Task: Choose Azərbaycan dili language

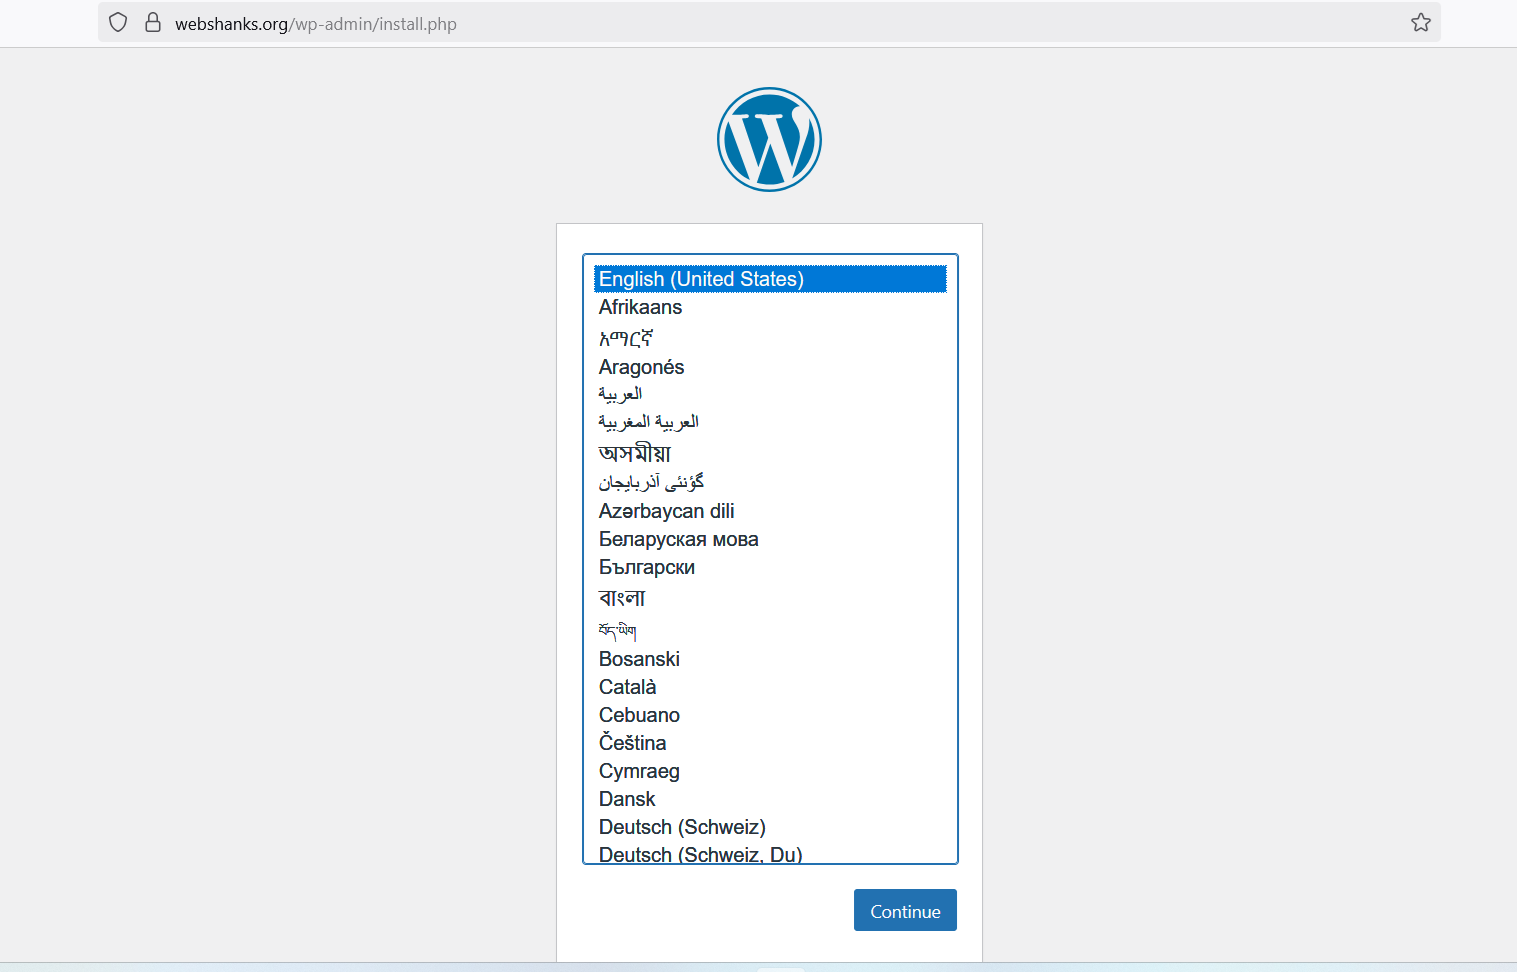Action: click(770, 511)
